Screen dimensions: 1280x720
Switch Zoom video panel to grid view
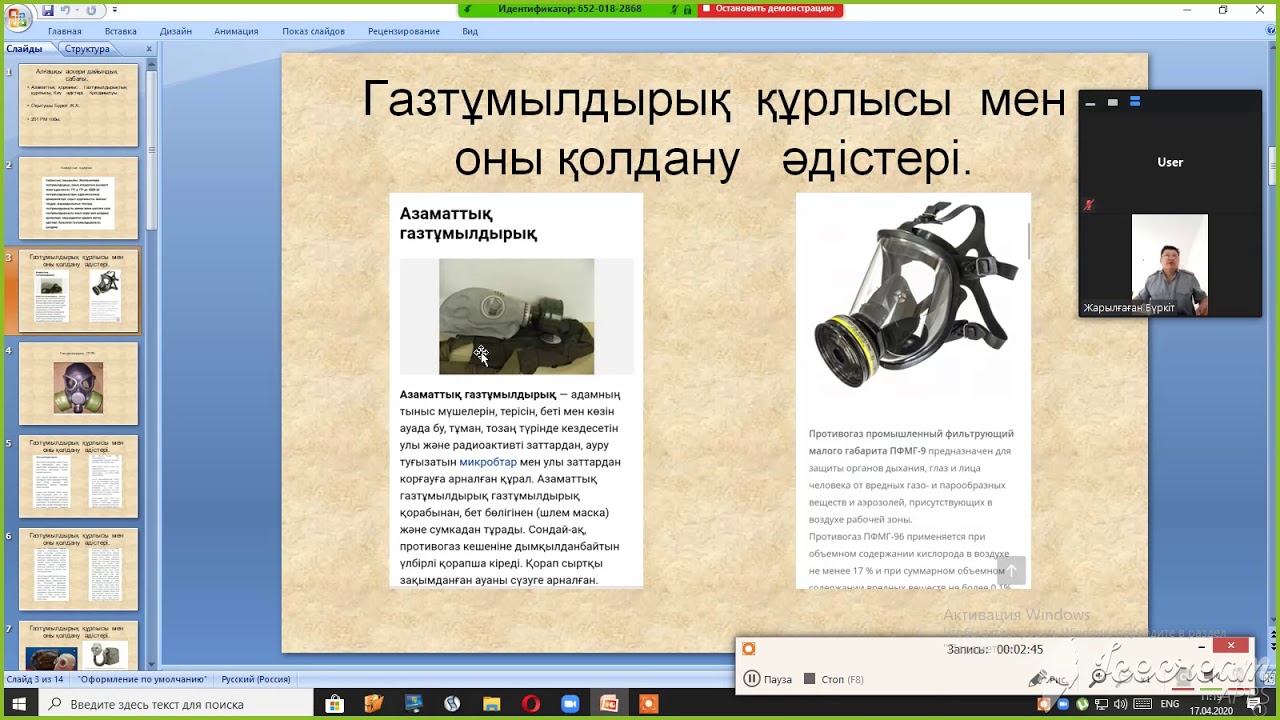(x=1135, y=102)
